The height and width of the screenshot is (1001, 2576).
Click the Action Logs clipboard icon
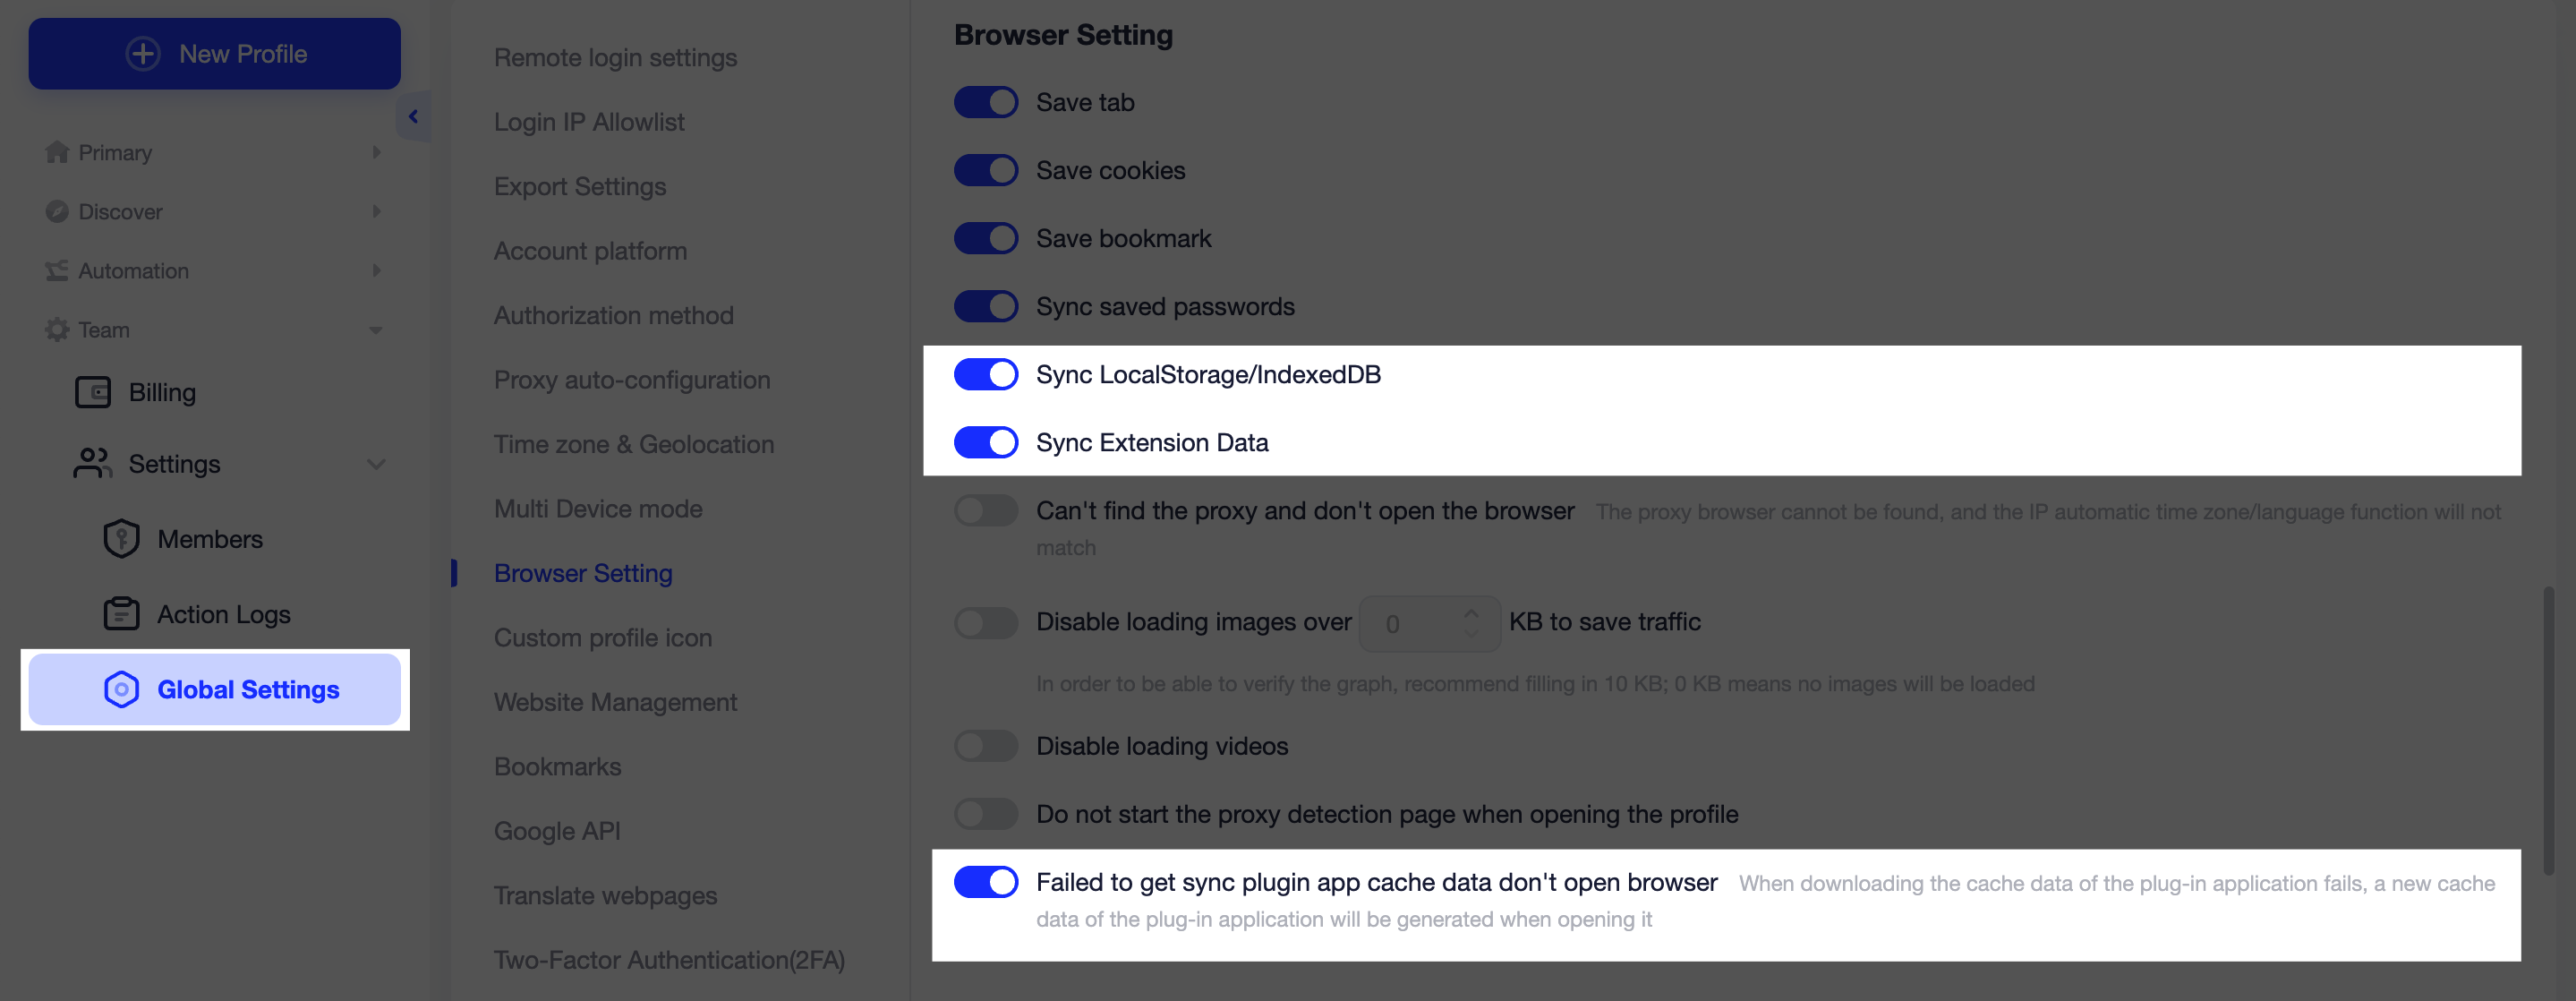(121, 614)
